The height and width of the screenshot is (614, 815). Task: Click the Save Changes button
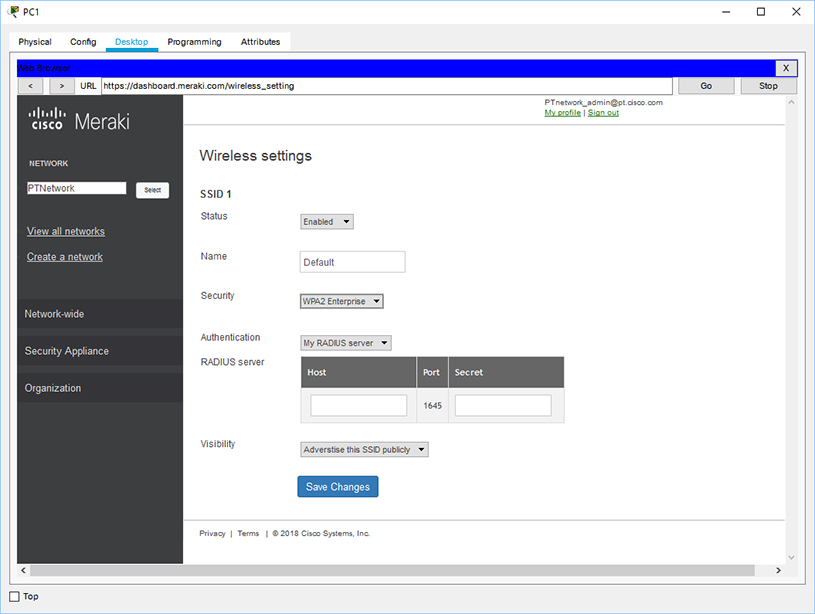pos(338,487)
